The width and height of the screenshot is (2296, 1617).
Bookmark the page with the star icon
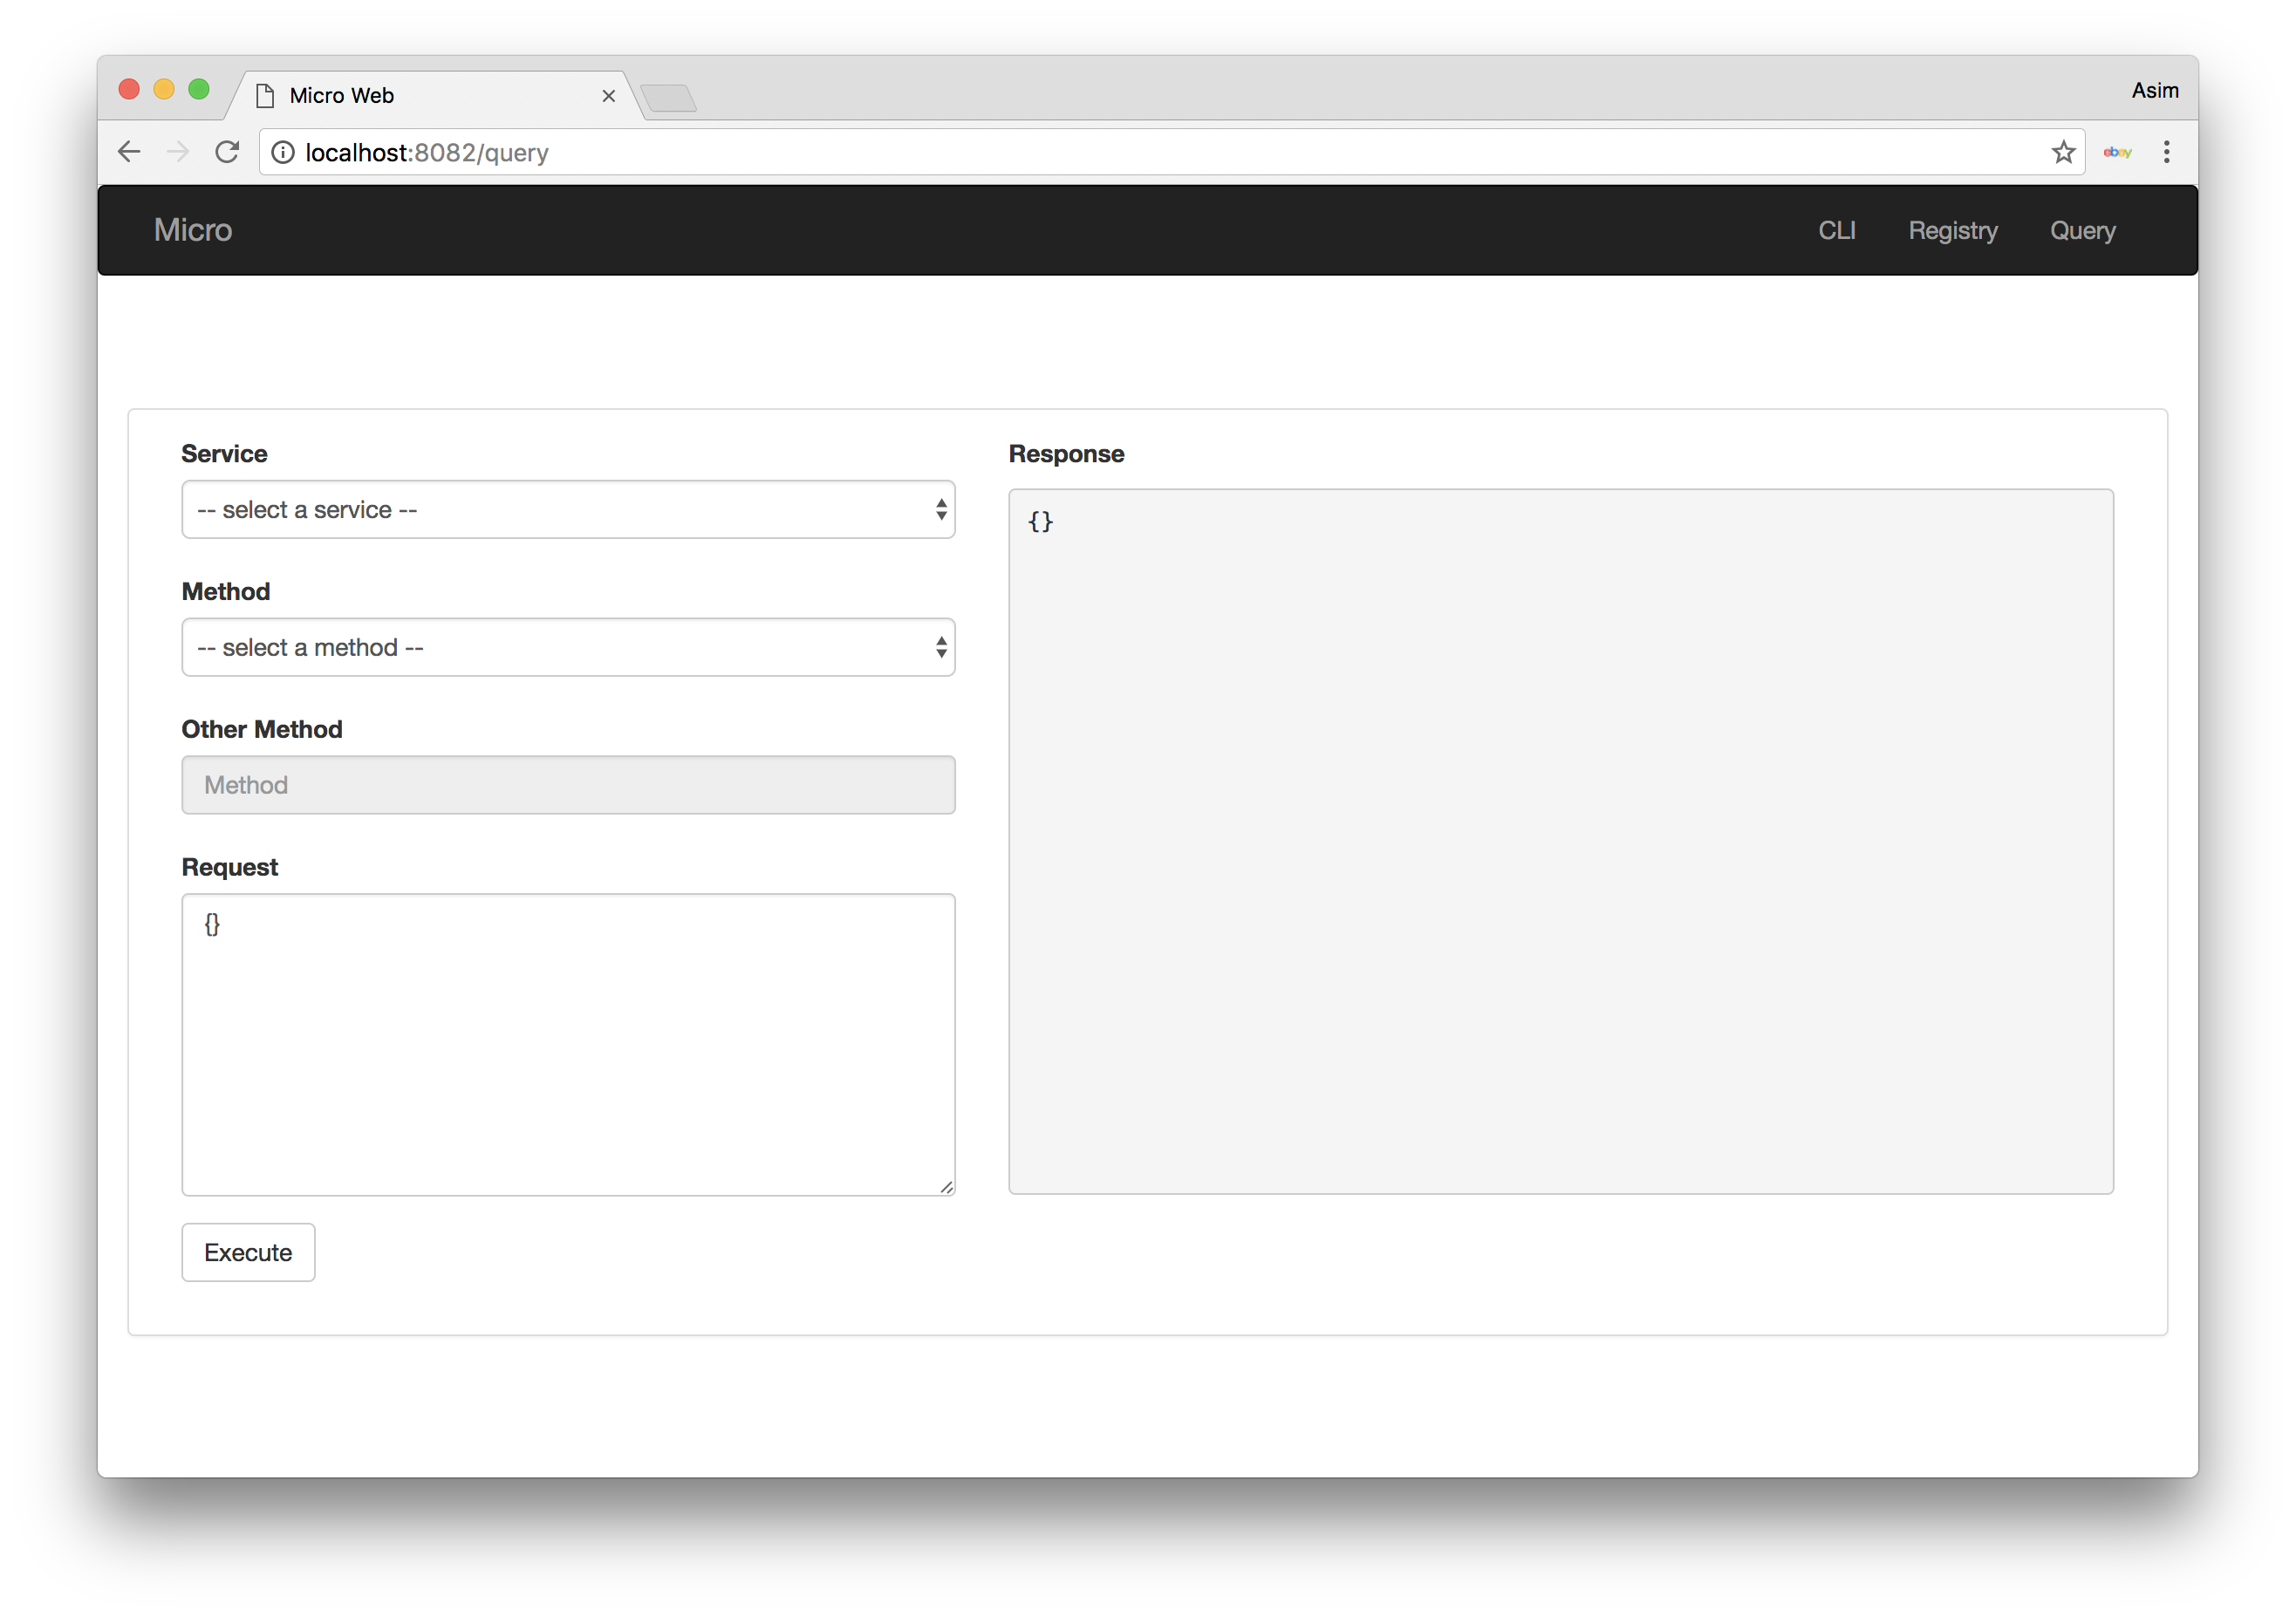[2063, 152]
